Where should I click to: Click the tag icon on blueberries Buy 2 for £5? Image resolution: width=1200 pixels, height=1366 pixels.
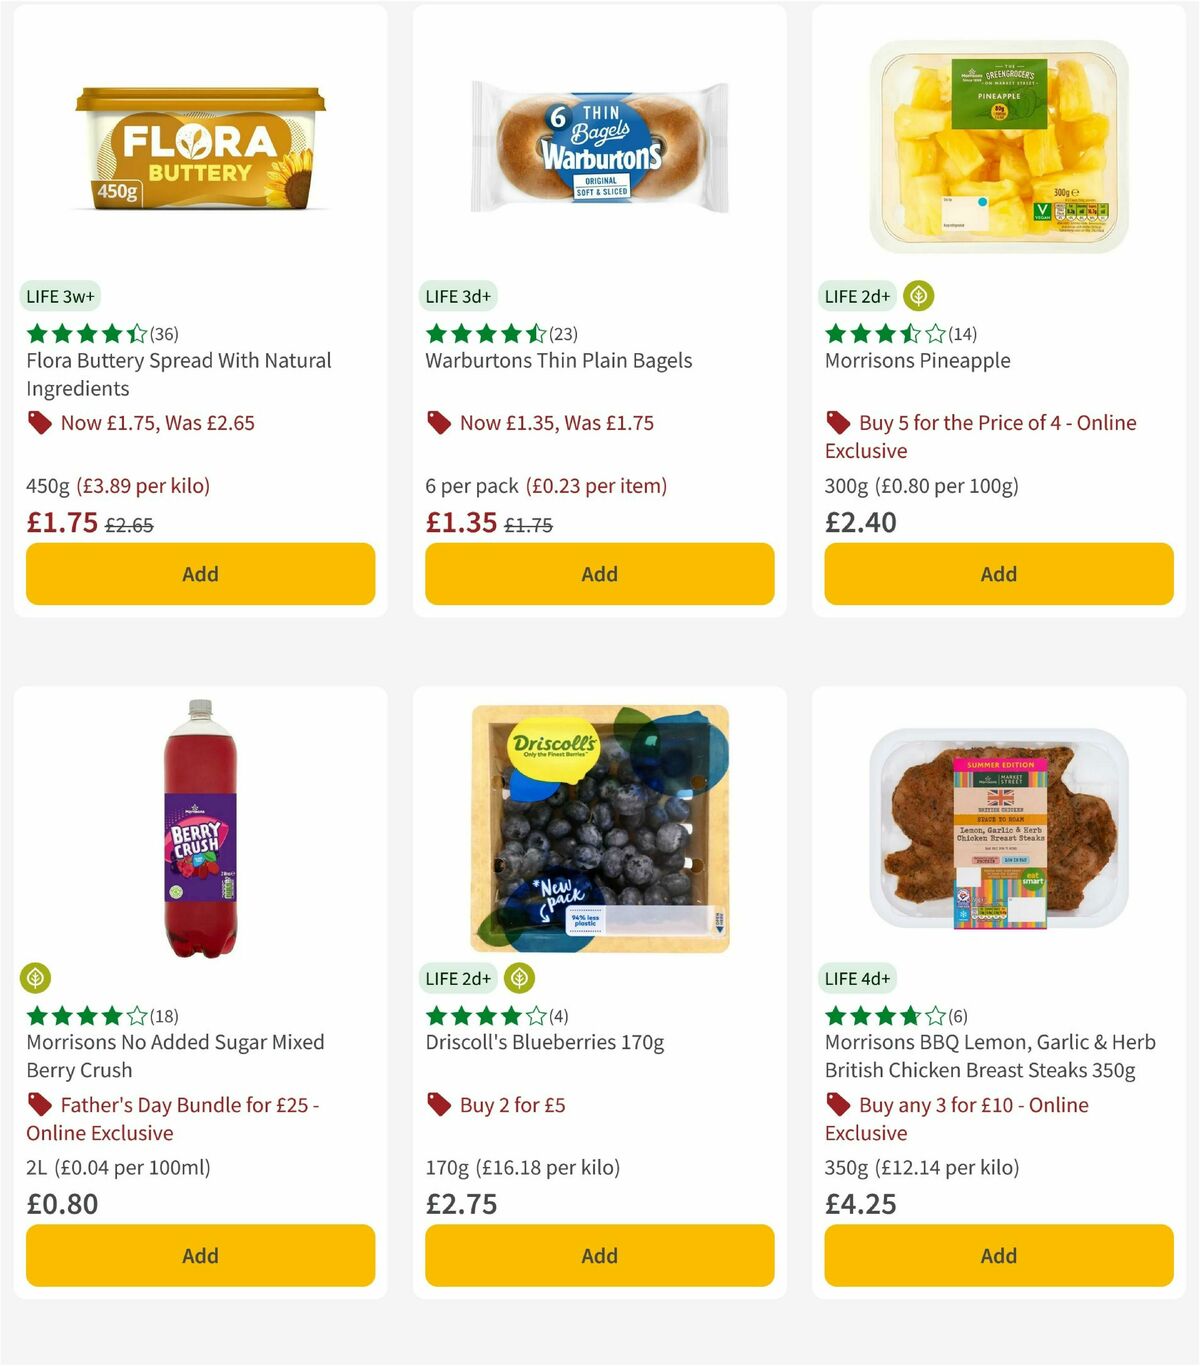[x=439, y=1105]
